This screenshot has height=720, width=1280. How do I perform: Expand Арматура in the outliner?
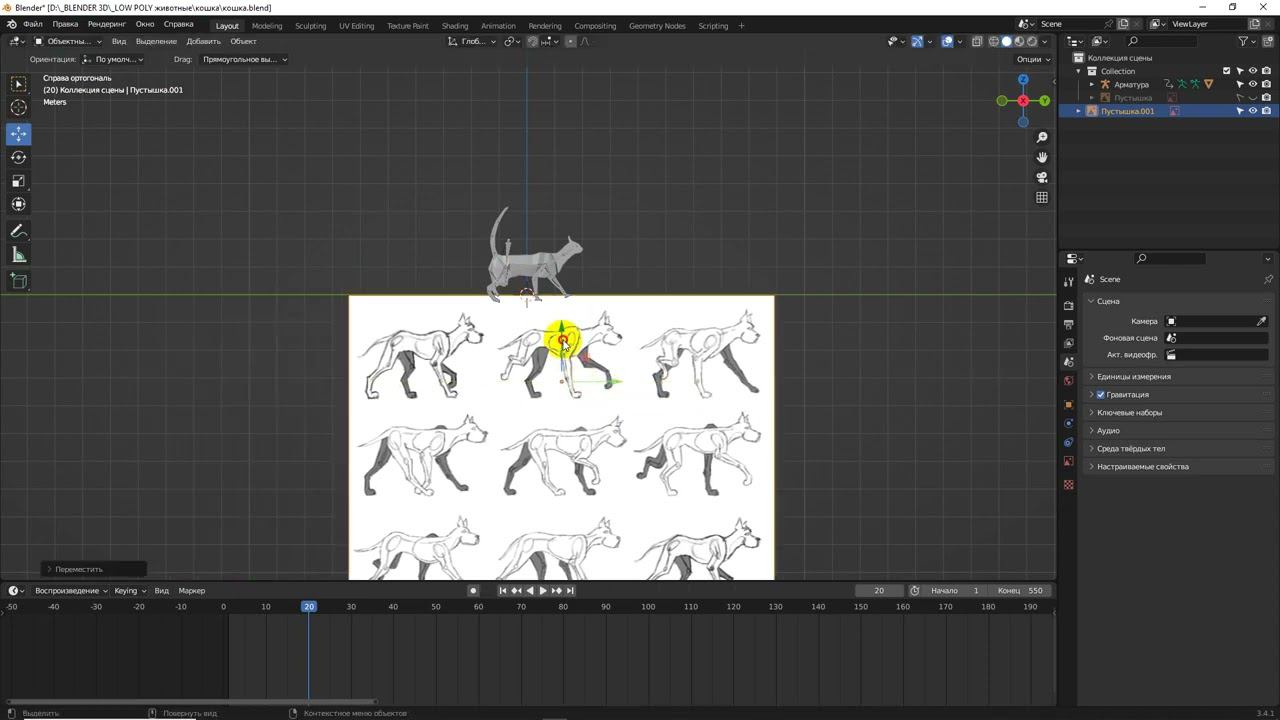(1092, 84)
